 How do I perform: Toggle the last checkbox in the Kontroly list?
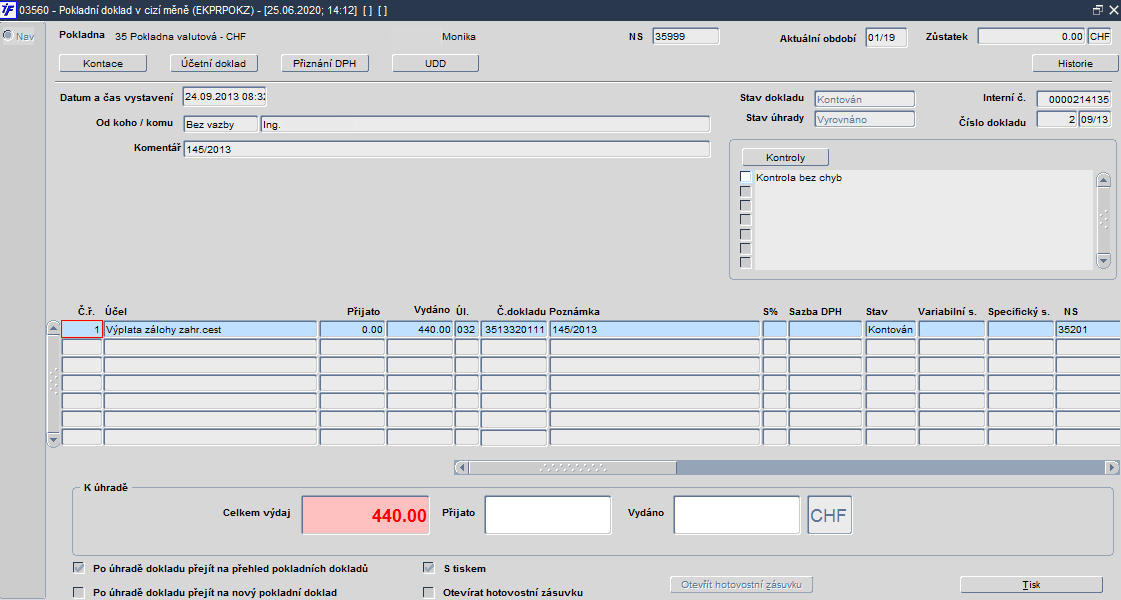coord(746,262)
